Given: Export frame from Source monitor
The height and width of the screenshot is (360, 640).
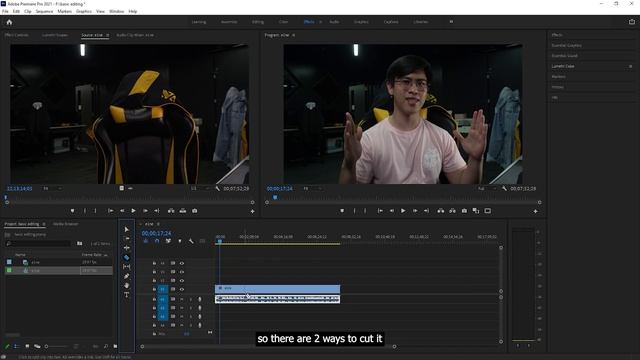Looking at the screenshot, I should (195, 211).
